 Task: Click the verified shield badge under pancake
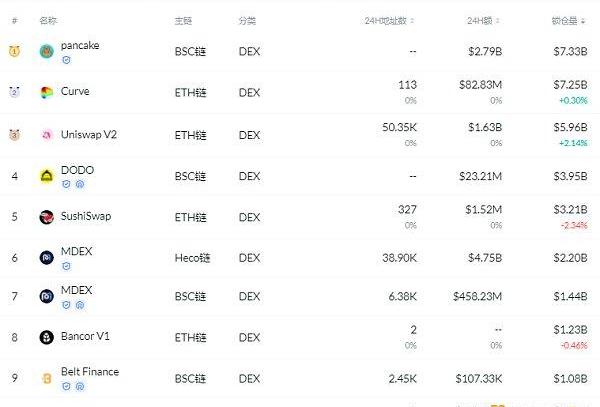click(66, 60)
